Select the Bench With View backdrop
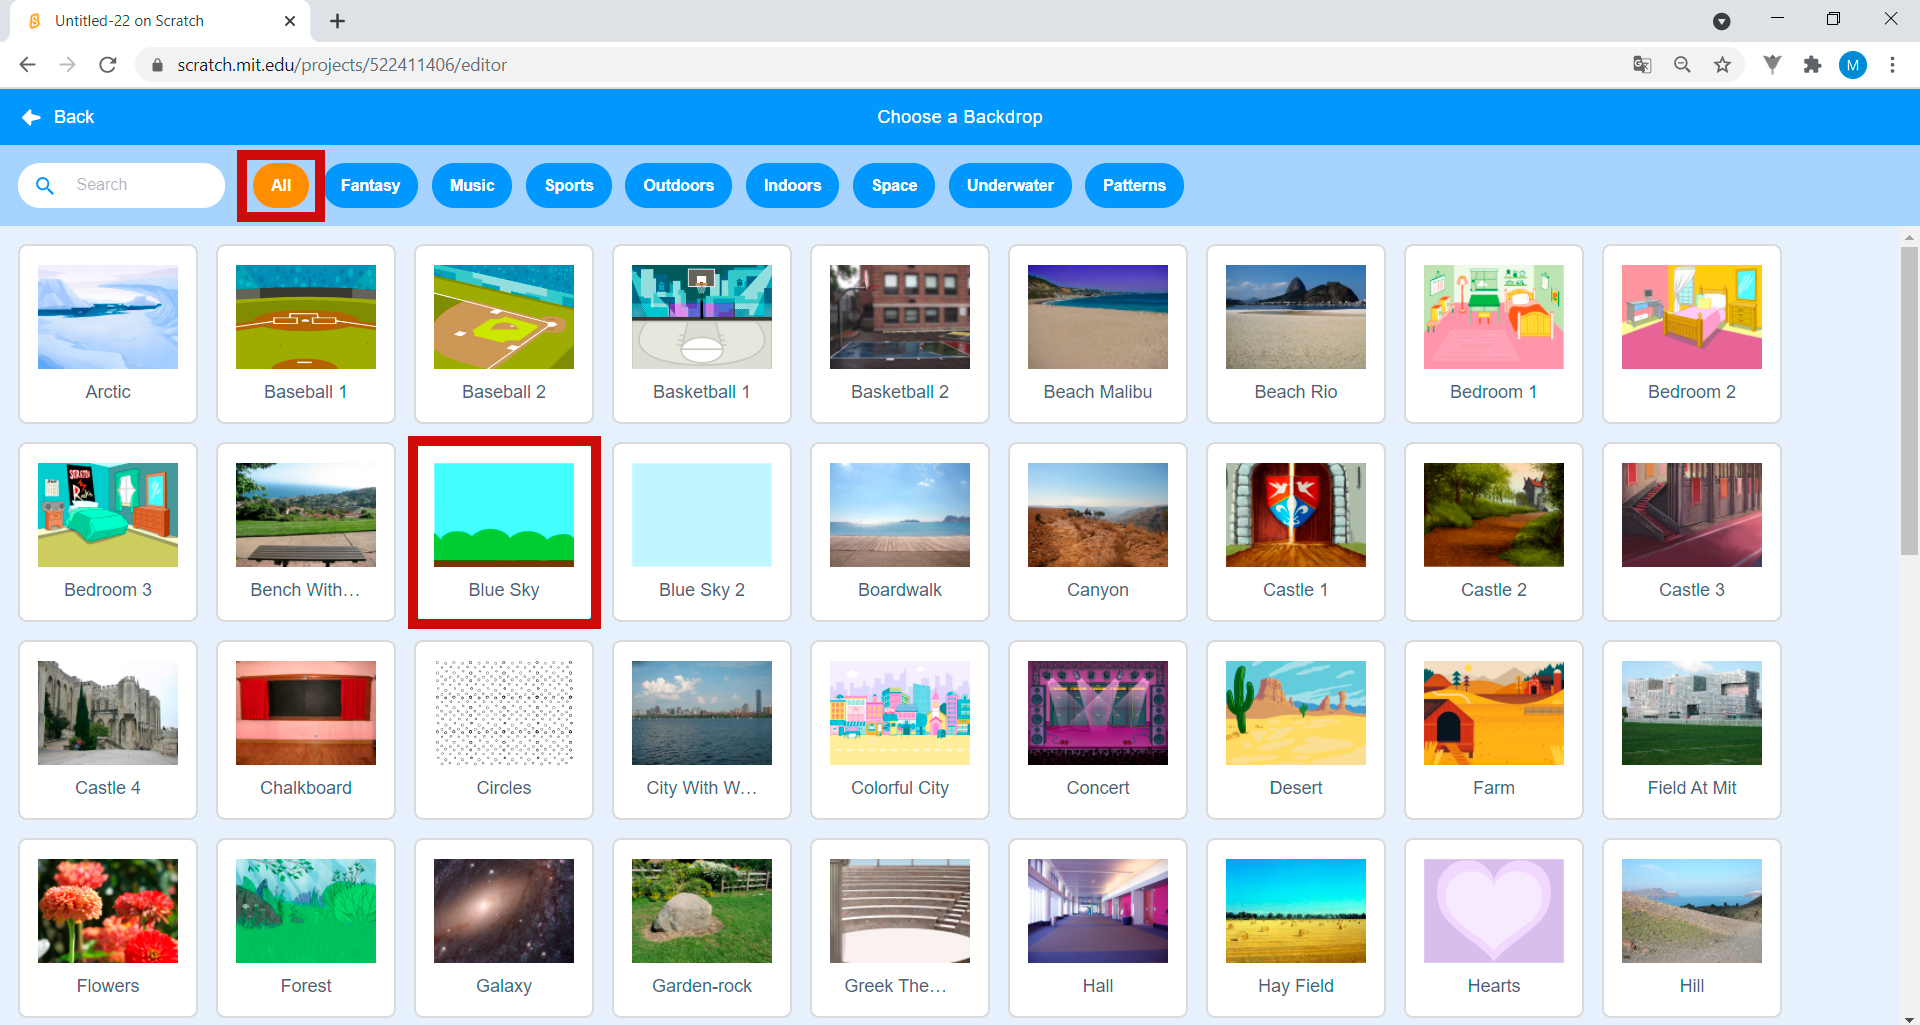The width and height of the screenshot is (1920, 1025). click(306, 532)
